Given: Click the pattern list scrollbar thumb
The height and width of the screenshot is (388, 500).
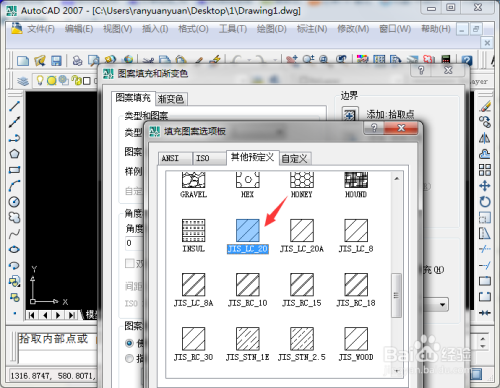Looking at the screenshot, I should (396, 295).
